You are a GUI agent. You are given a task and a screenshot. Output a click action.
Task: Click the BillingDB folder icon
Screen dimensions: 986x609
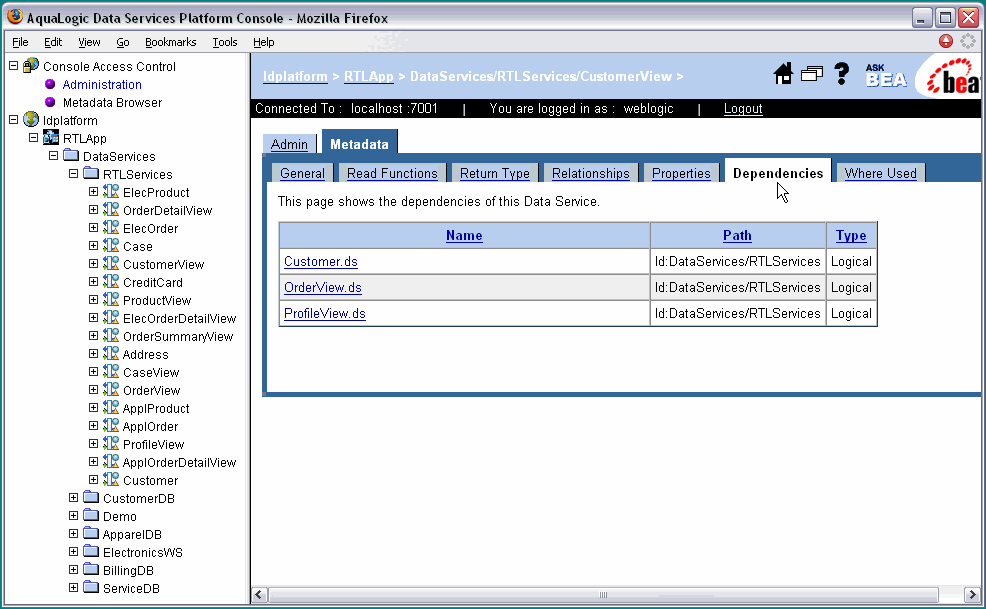[x=91, y=569]
